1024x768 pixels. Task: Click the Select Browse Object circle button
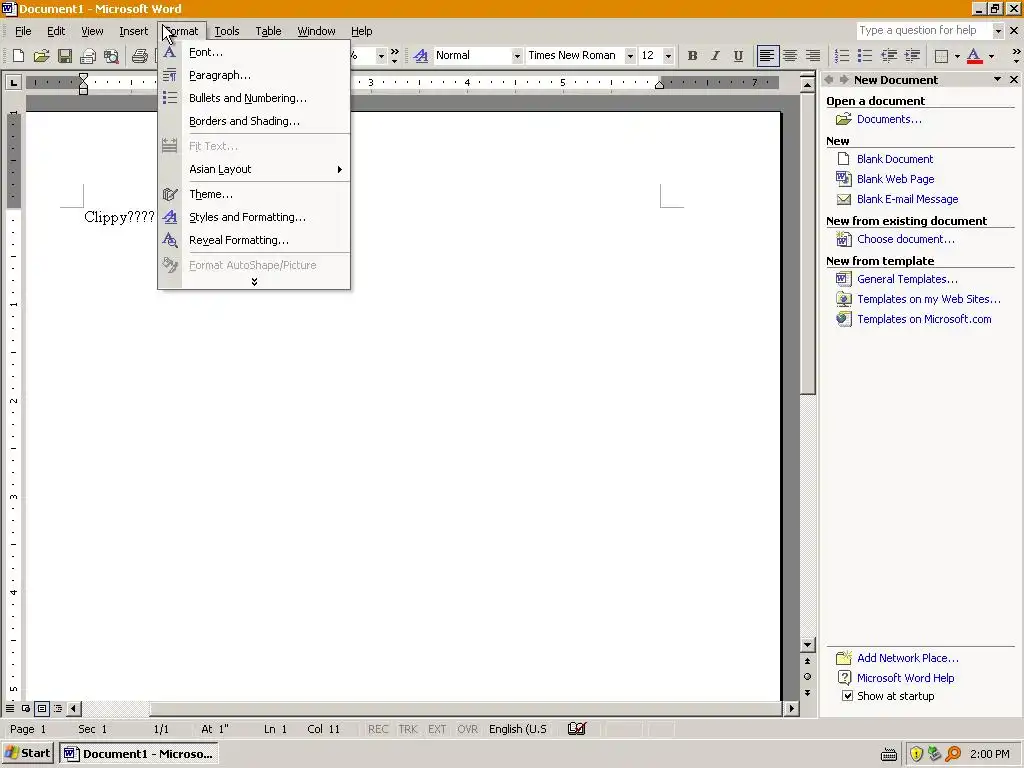pos(807,677)
